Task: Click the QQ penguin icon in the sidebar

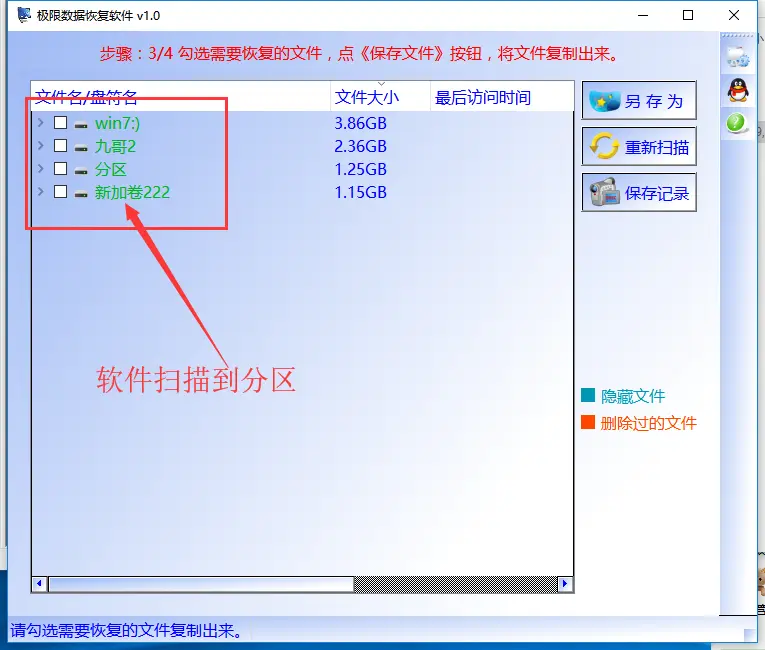Action: tap(738, 90)
